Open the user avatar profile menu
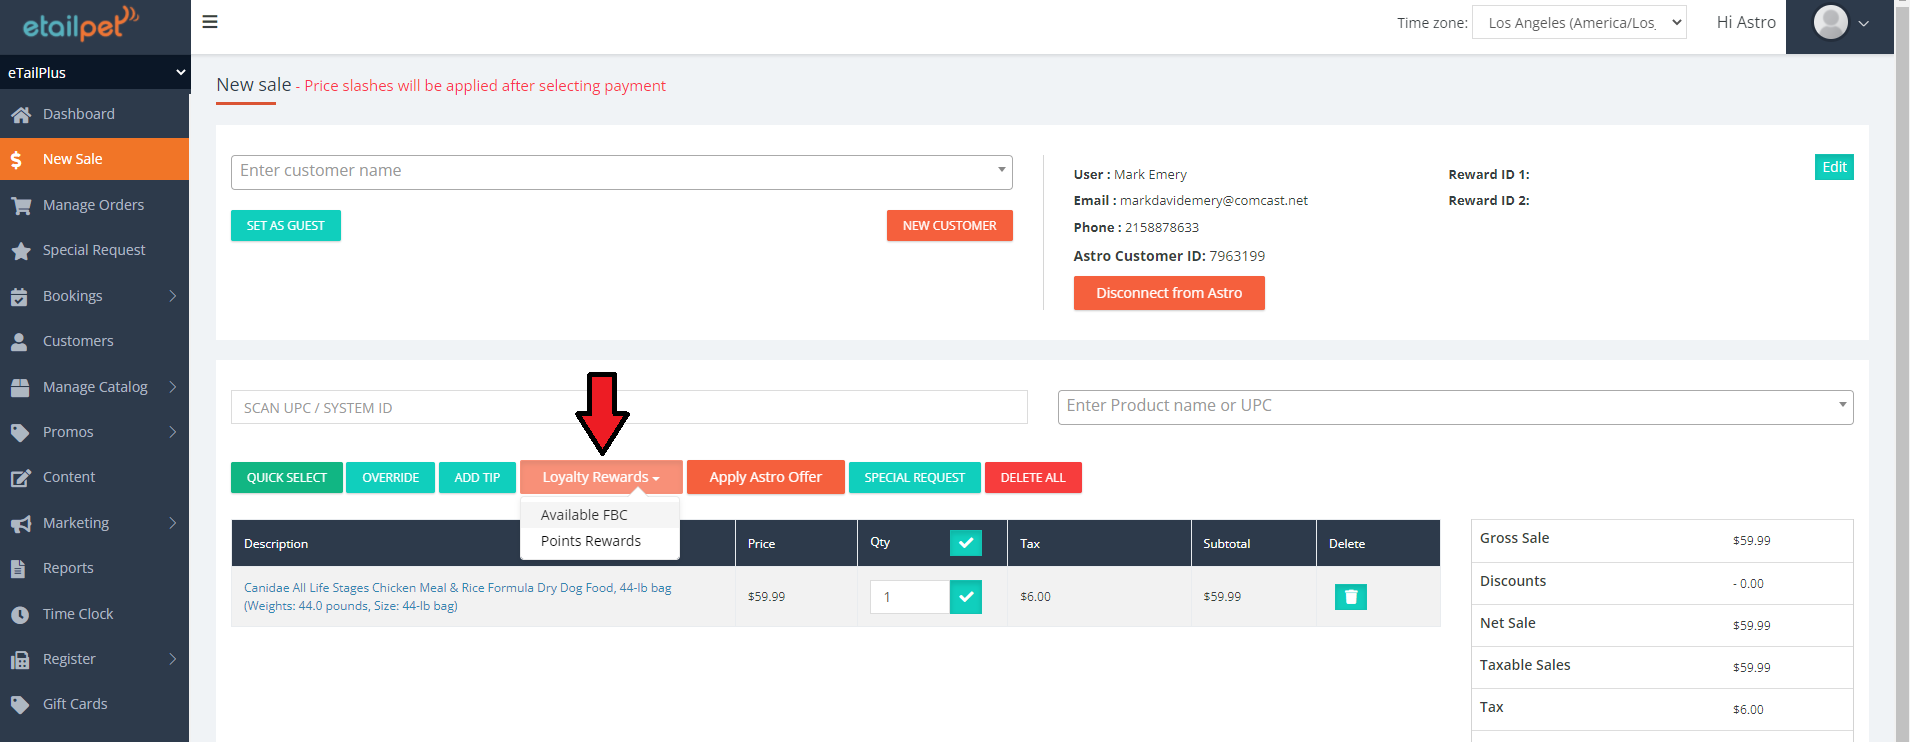Viewport: 1910px width, 742px height. click(1839, 23)
